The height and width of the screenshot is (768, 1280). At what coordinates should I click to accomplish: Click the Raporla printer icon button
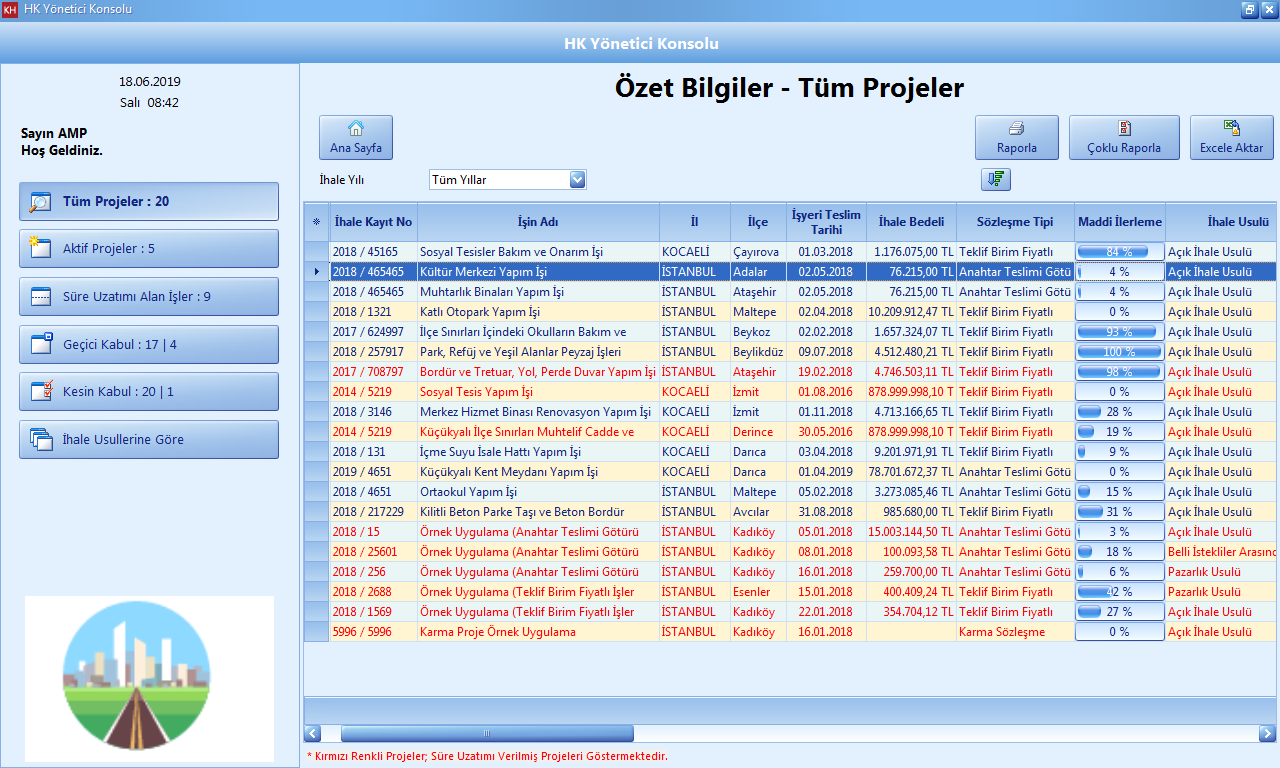(1016, 137)
